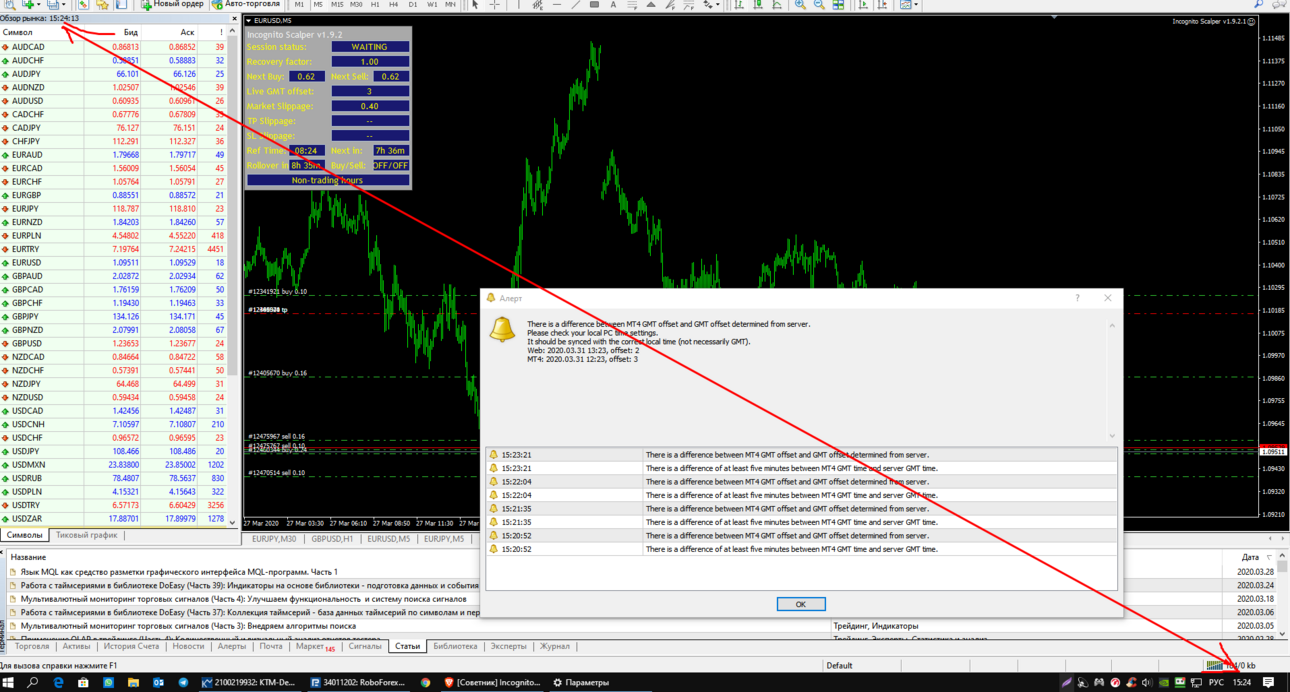
Task: Open the Символы tab
Action: click(25, 536)
